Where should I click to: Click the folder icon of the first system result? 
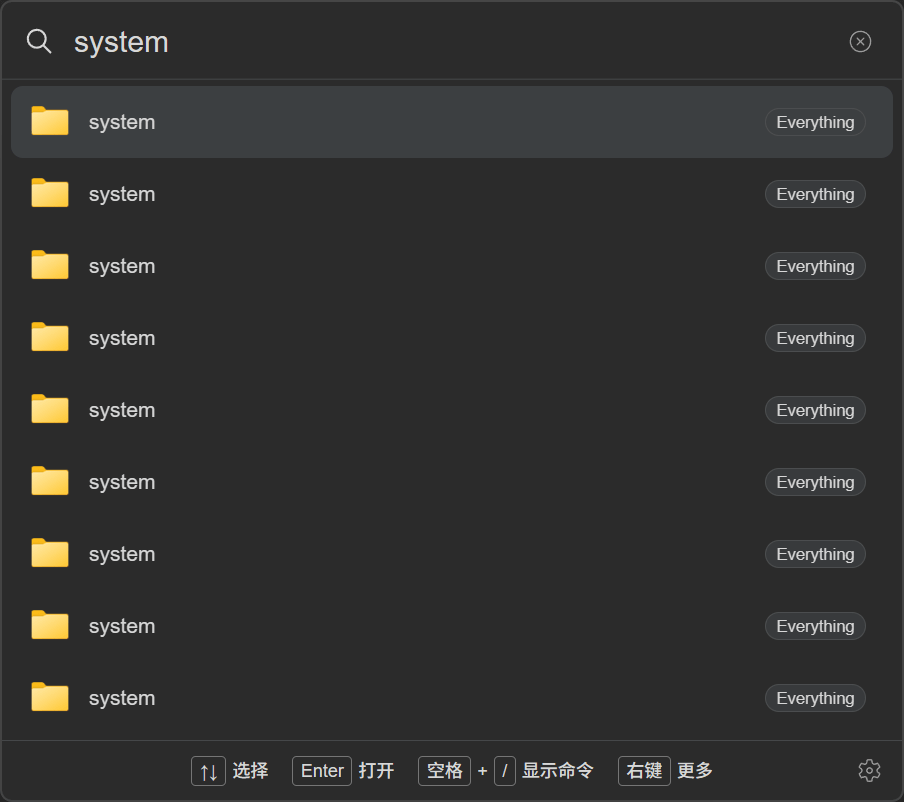(50, 121)
